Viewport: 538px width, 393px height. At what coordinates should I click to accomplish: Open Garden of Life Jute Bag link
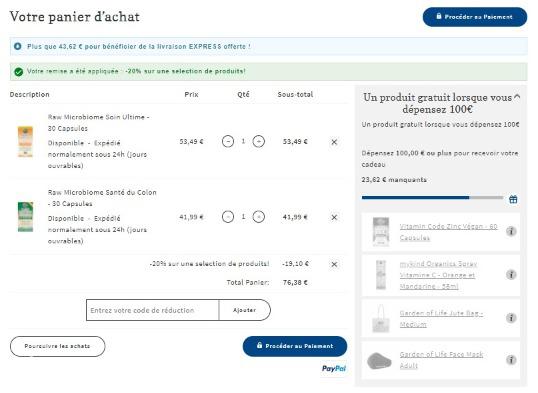coord(441,319)
